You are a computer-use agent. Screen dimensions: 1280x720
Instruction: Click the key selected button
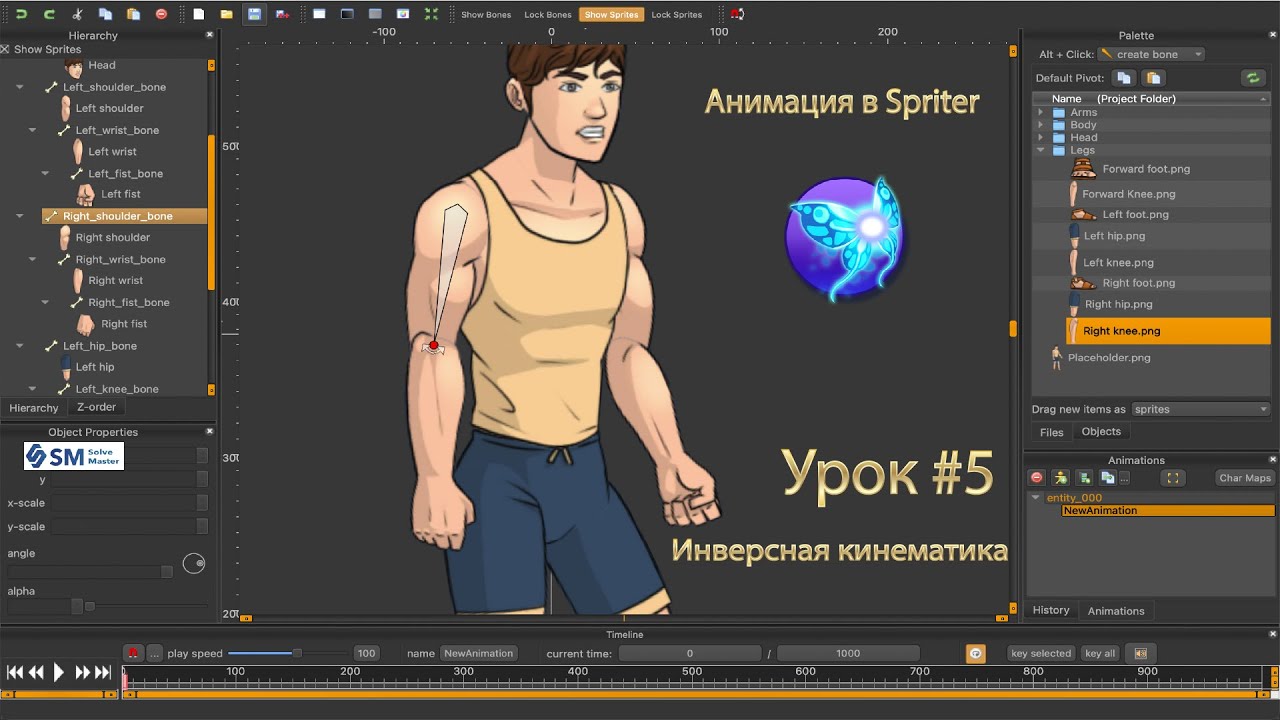[1041, 653]
